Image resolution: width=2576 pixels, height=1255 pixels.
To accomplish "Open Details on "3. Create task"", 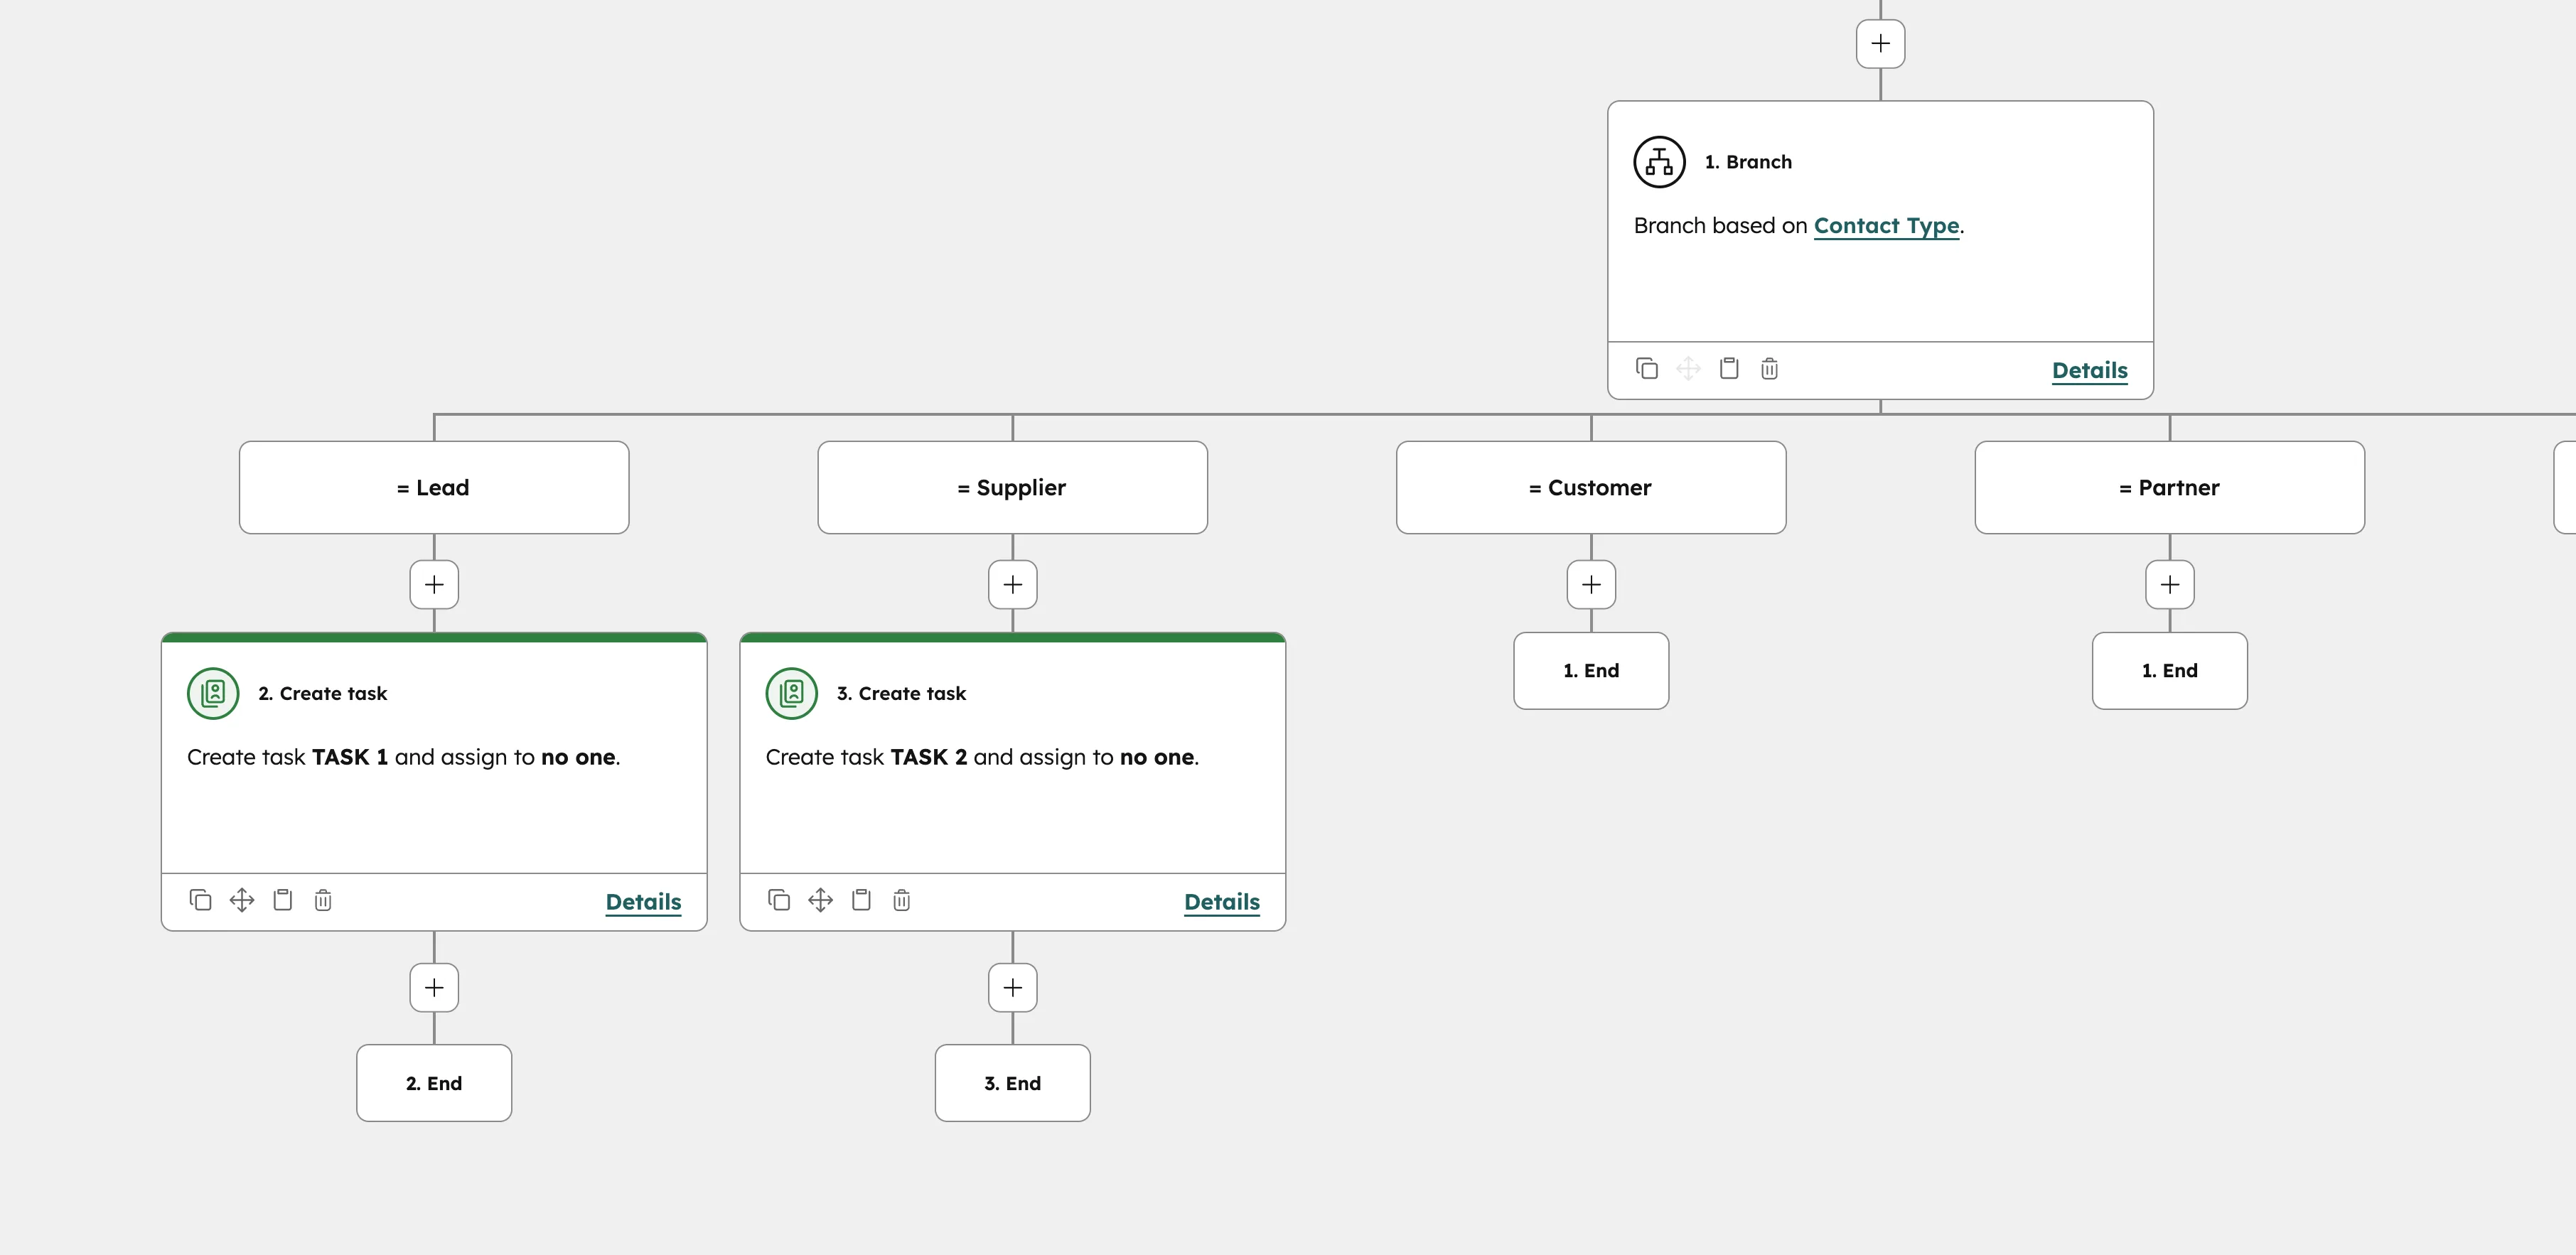I will coord(1221,901).
